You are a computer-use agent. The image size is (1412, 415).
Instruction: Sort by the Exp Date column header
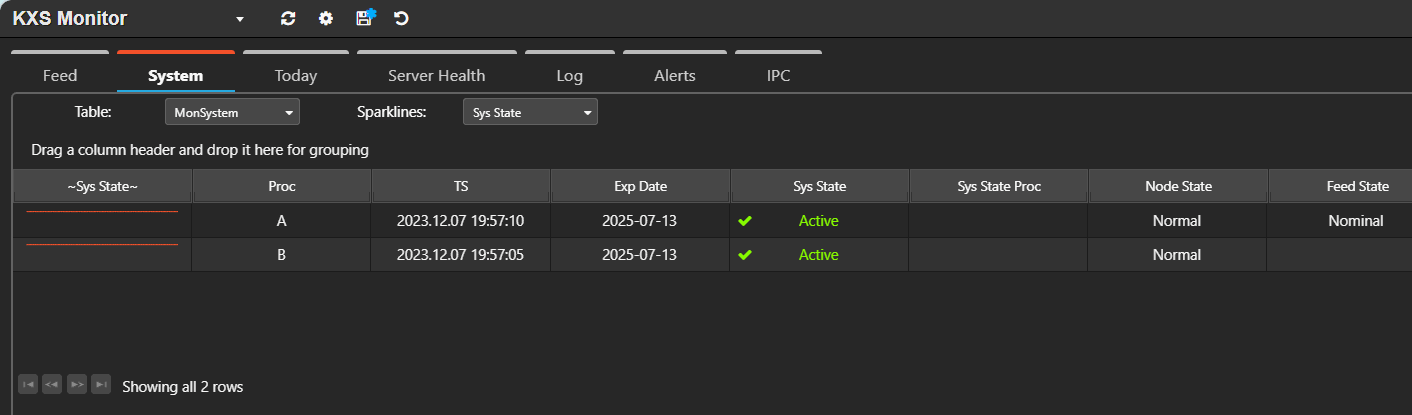pos(640,186)
